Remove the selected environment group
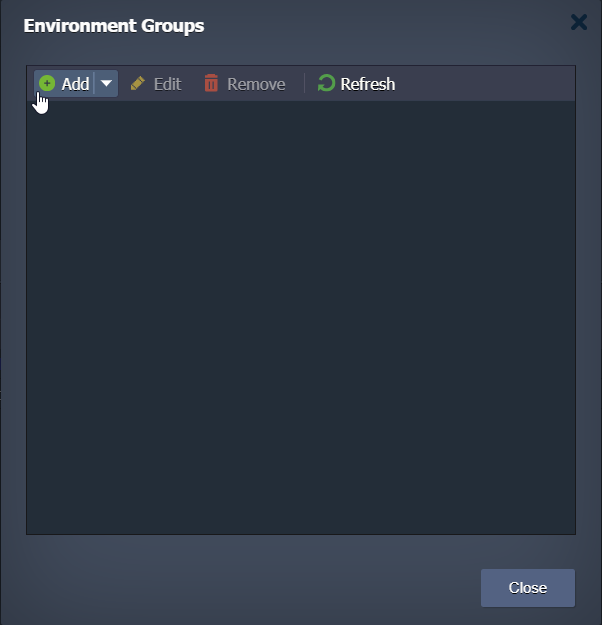The height and width of the screenshot is (625, 602). coord(245,84)
